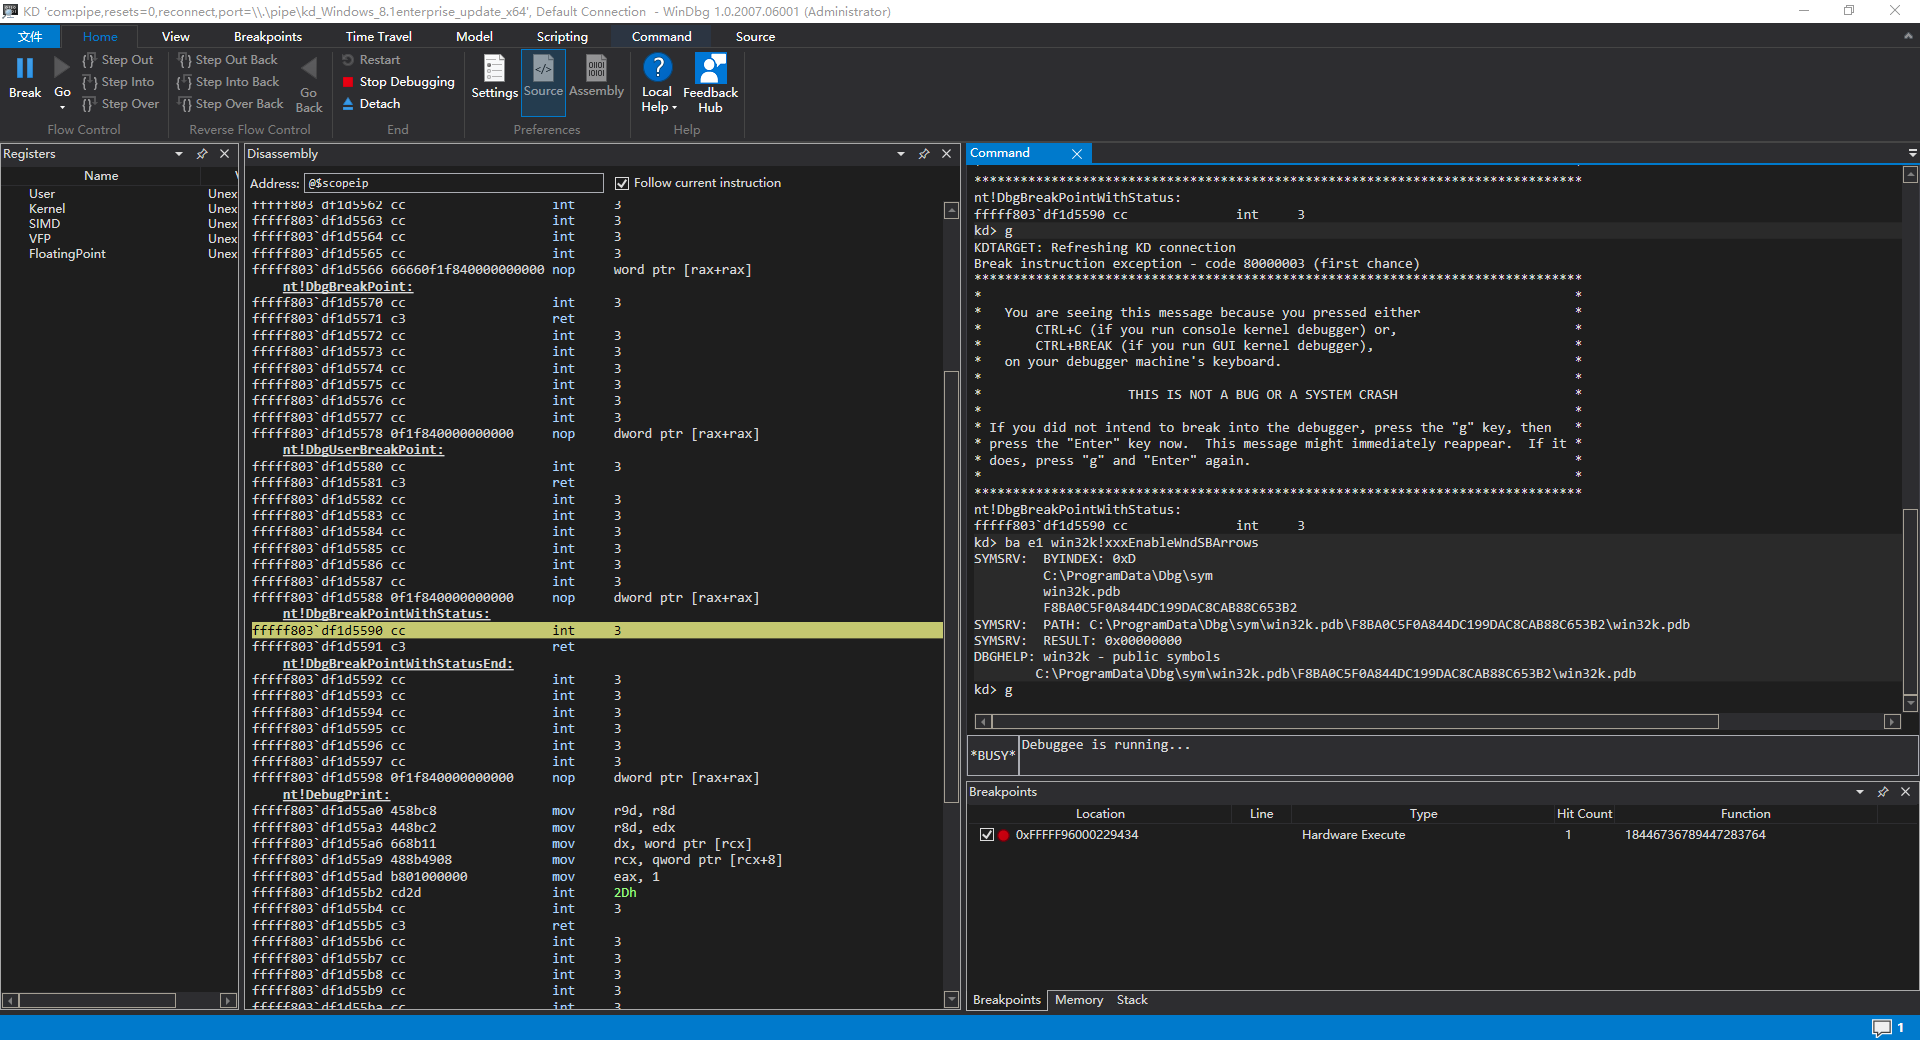Toggle Follow current instruction checkbox
This screenshot has width=1920, height=1040.
[x=622, y=183]
